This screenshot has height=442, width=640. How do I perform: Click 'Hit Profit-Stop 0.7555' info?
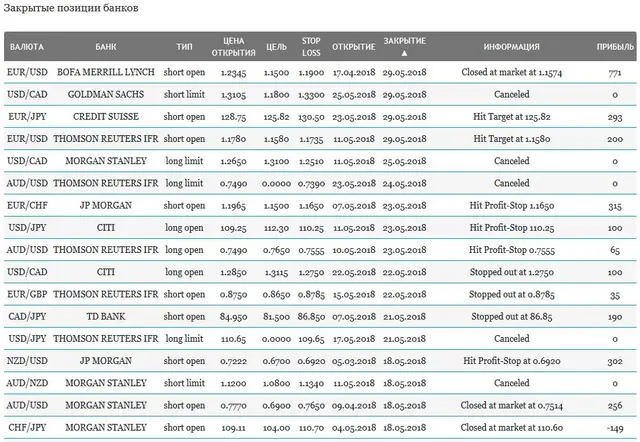click(x=511, y=250)
